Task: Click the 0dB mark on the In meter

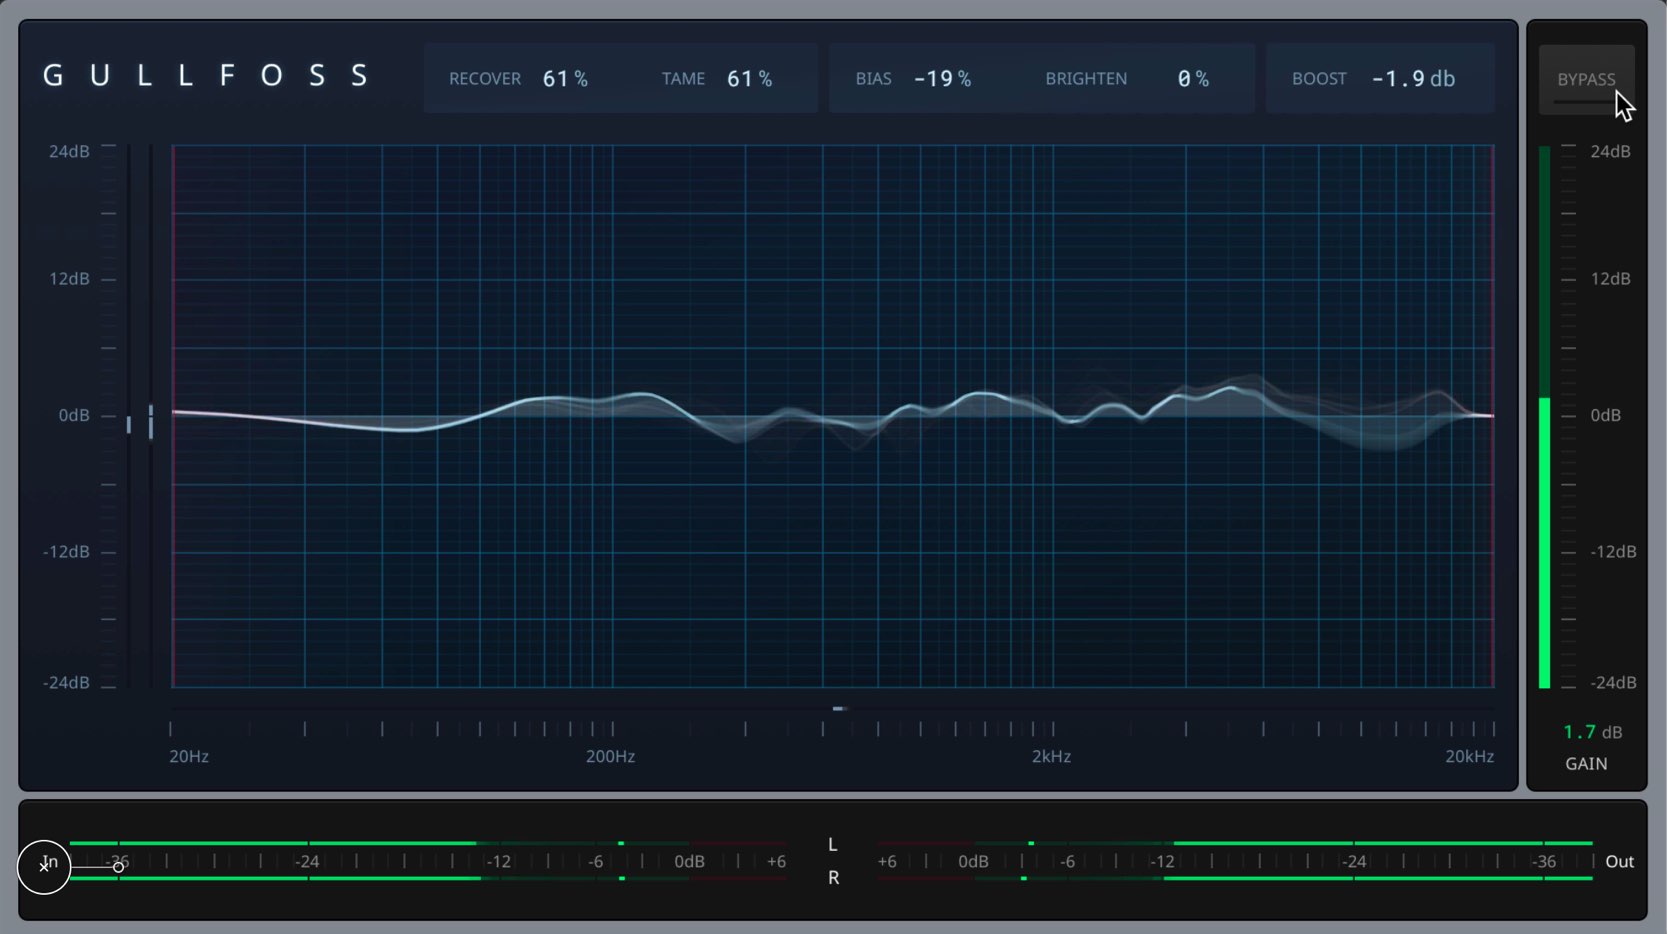Action: [690, 862]
